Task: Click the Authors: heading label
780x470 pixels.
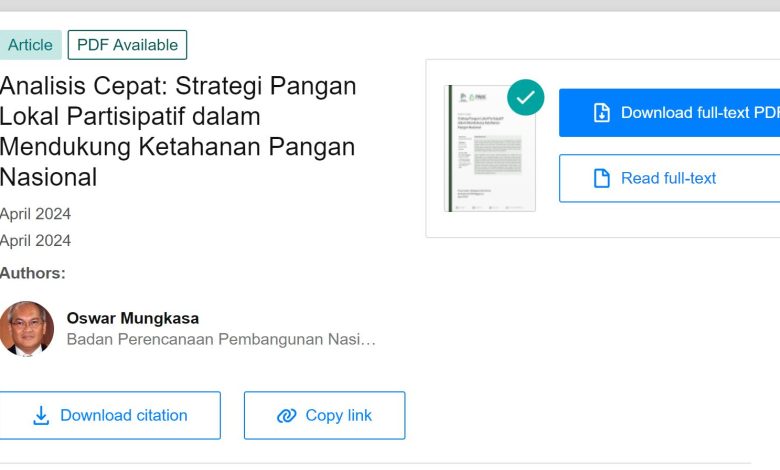Action: pos(33,273)
